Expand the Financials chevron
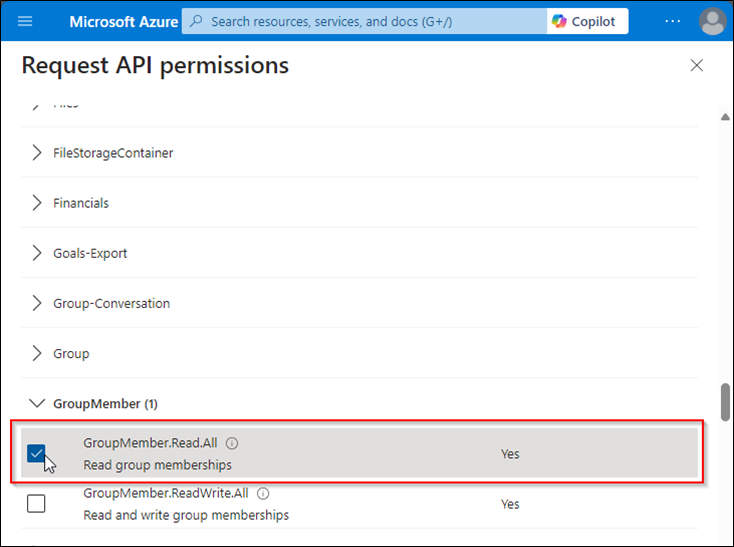The height and width of the screenshot is (547, 734). click(x=37, y=203)
